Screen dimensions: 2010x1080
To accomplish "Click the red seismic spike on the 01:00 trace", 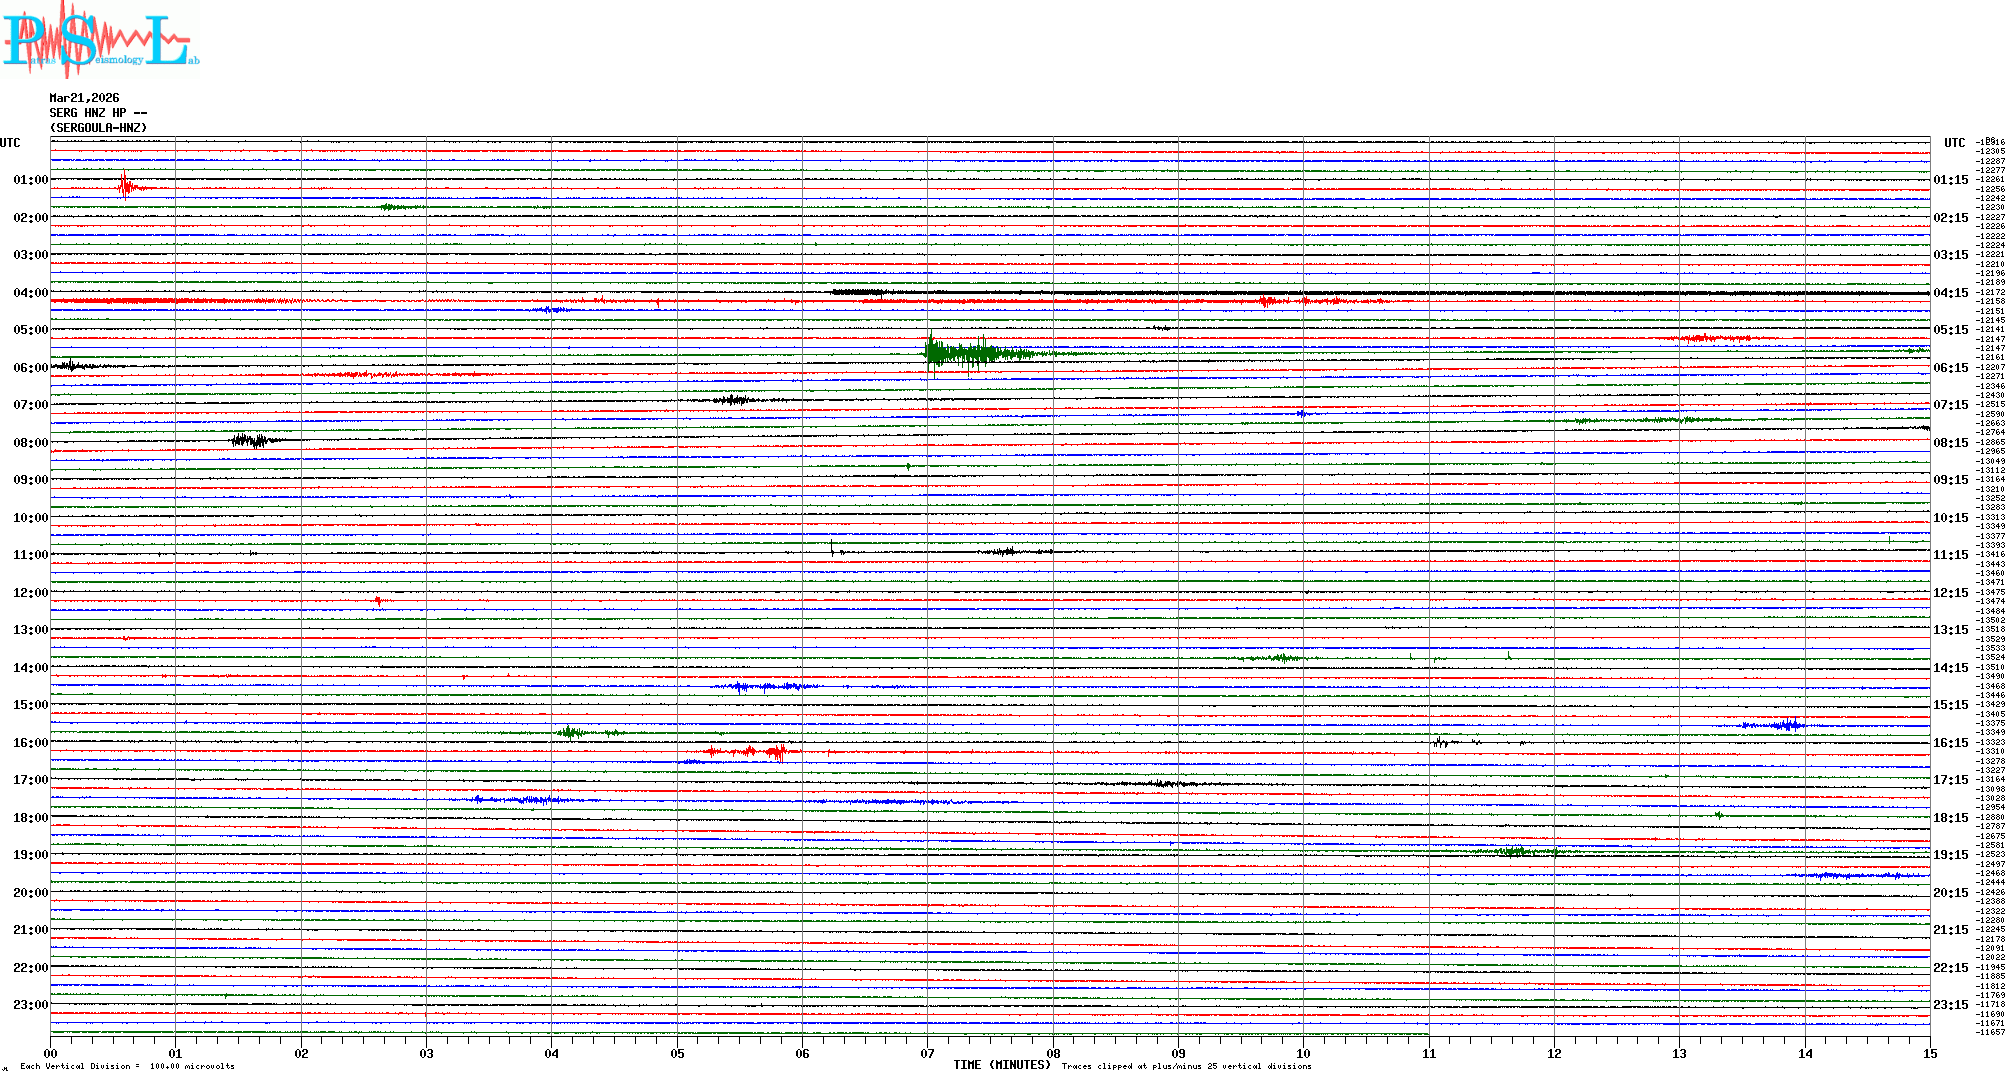I will 125,186.
